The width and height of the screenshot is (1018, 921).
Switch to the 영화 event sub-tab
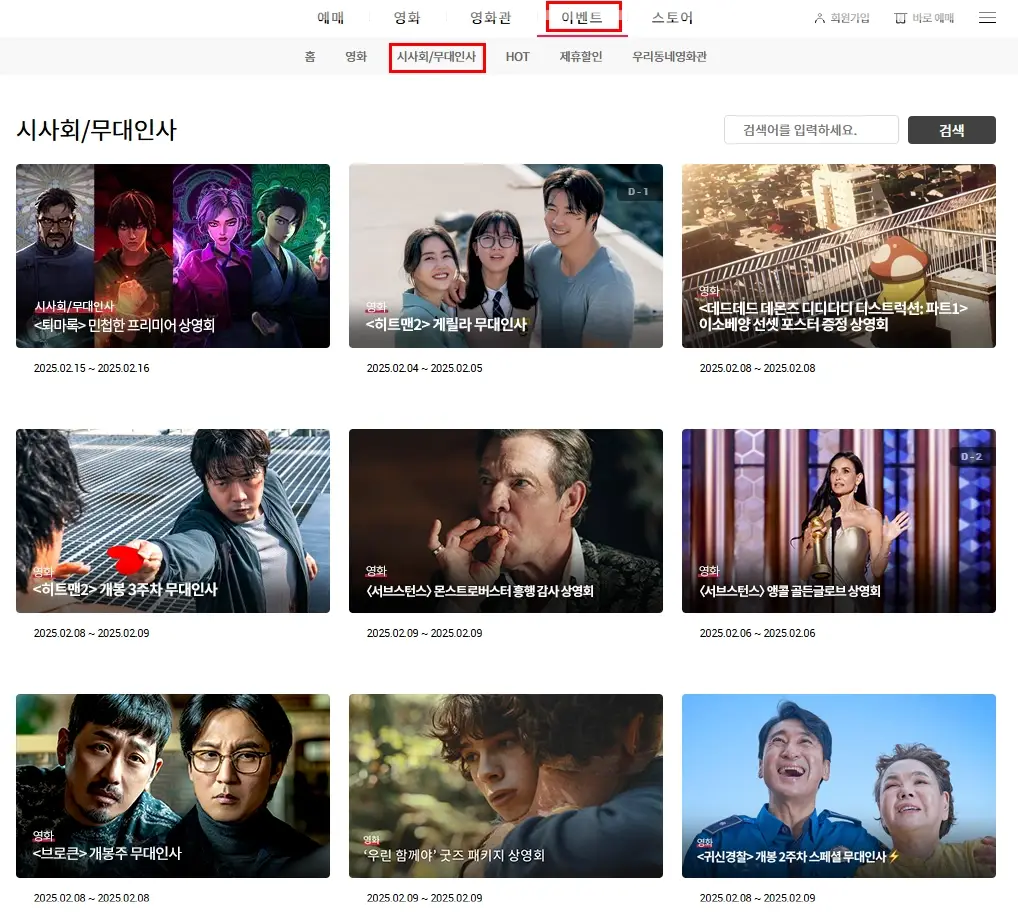pyautogui.click(x=356, y=56)
